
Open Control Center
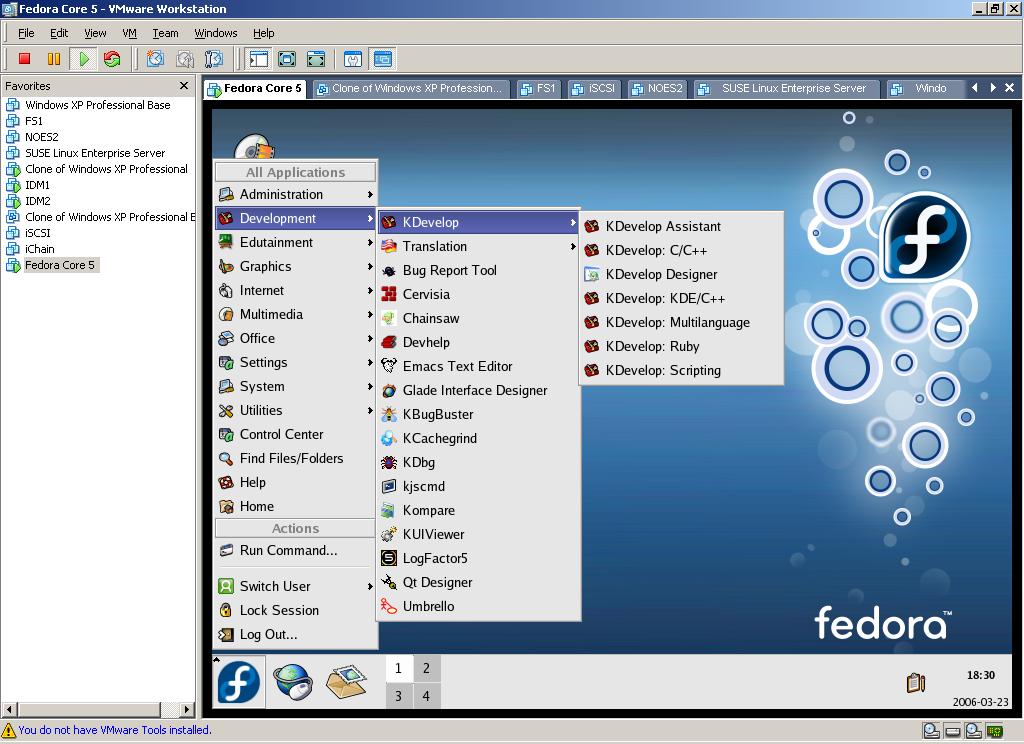[x=296, y=434]
